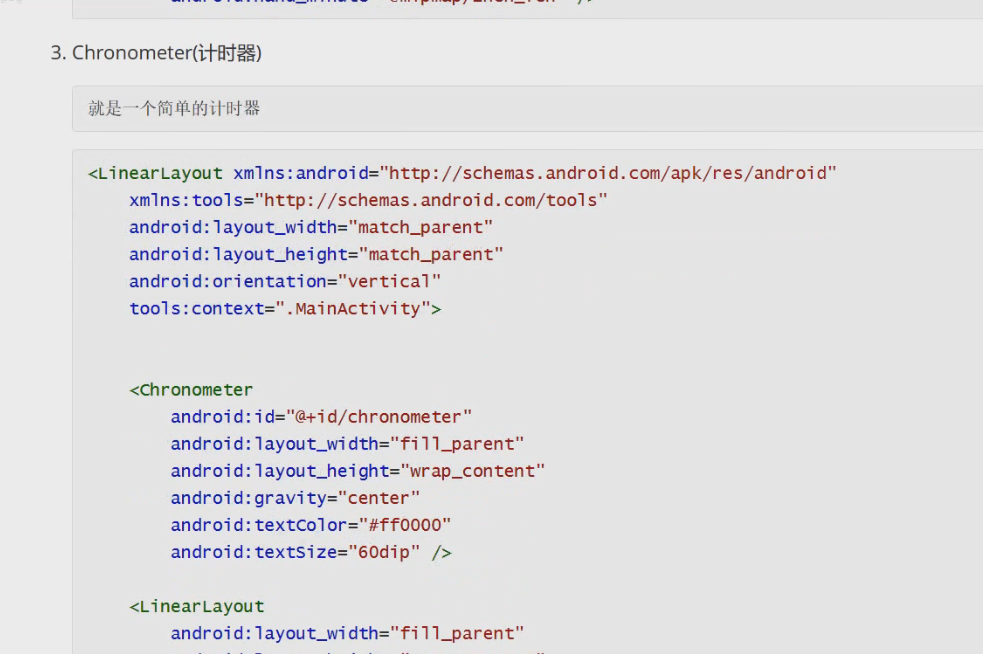Select the android:id attribute of the Chronometer
Viewport: 983px width, 654px height.
[x=230, y=416]
